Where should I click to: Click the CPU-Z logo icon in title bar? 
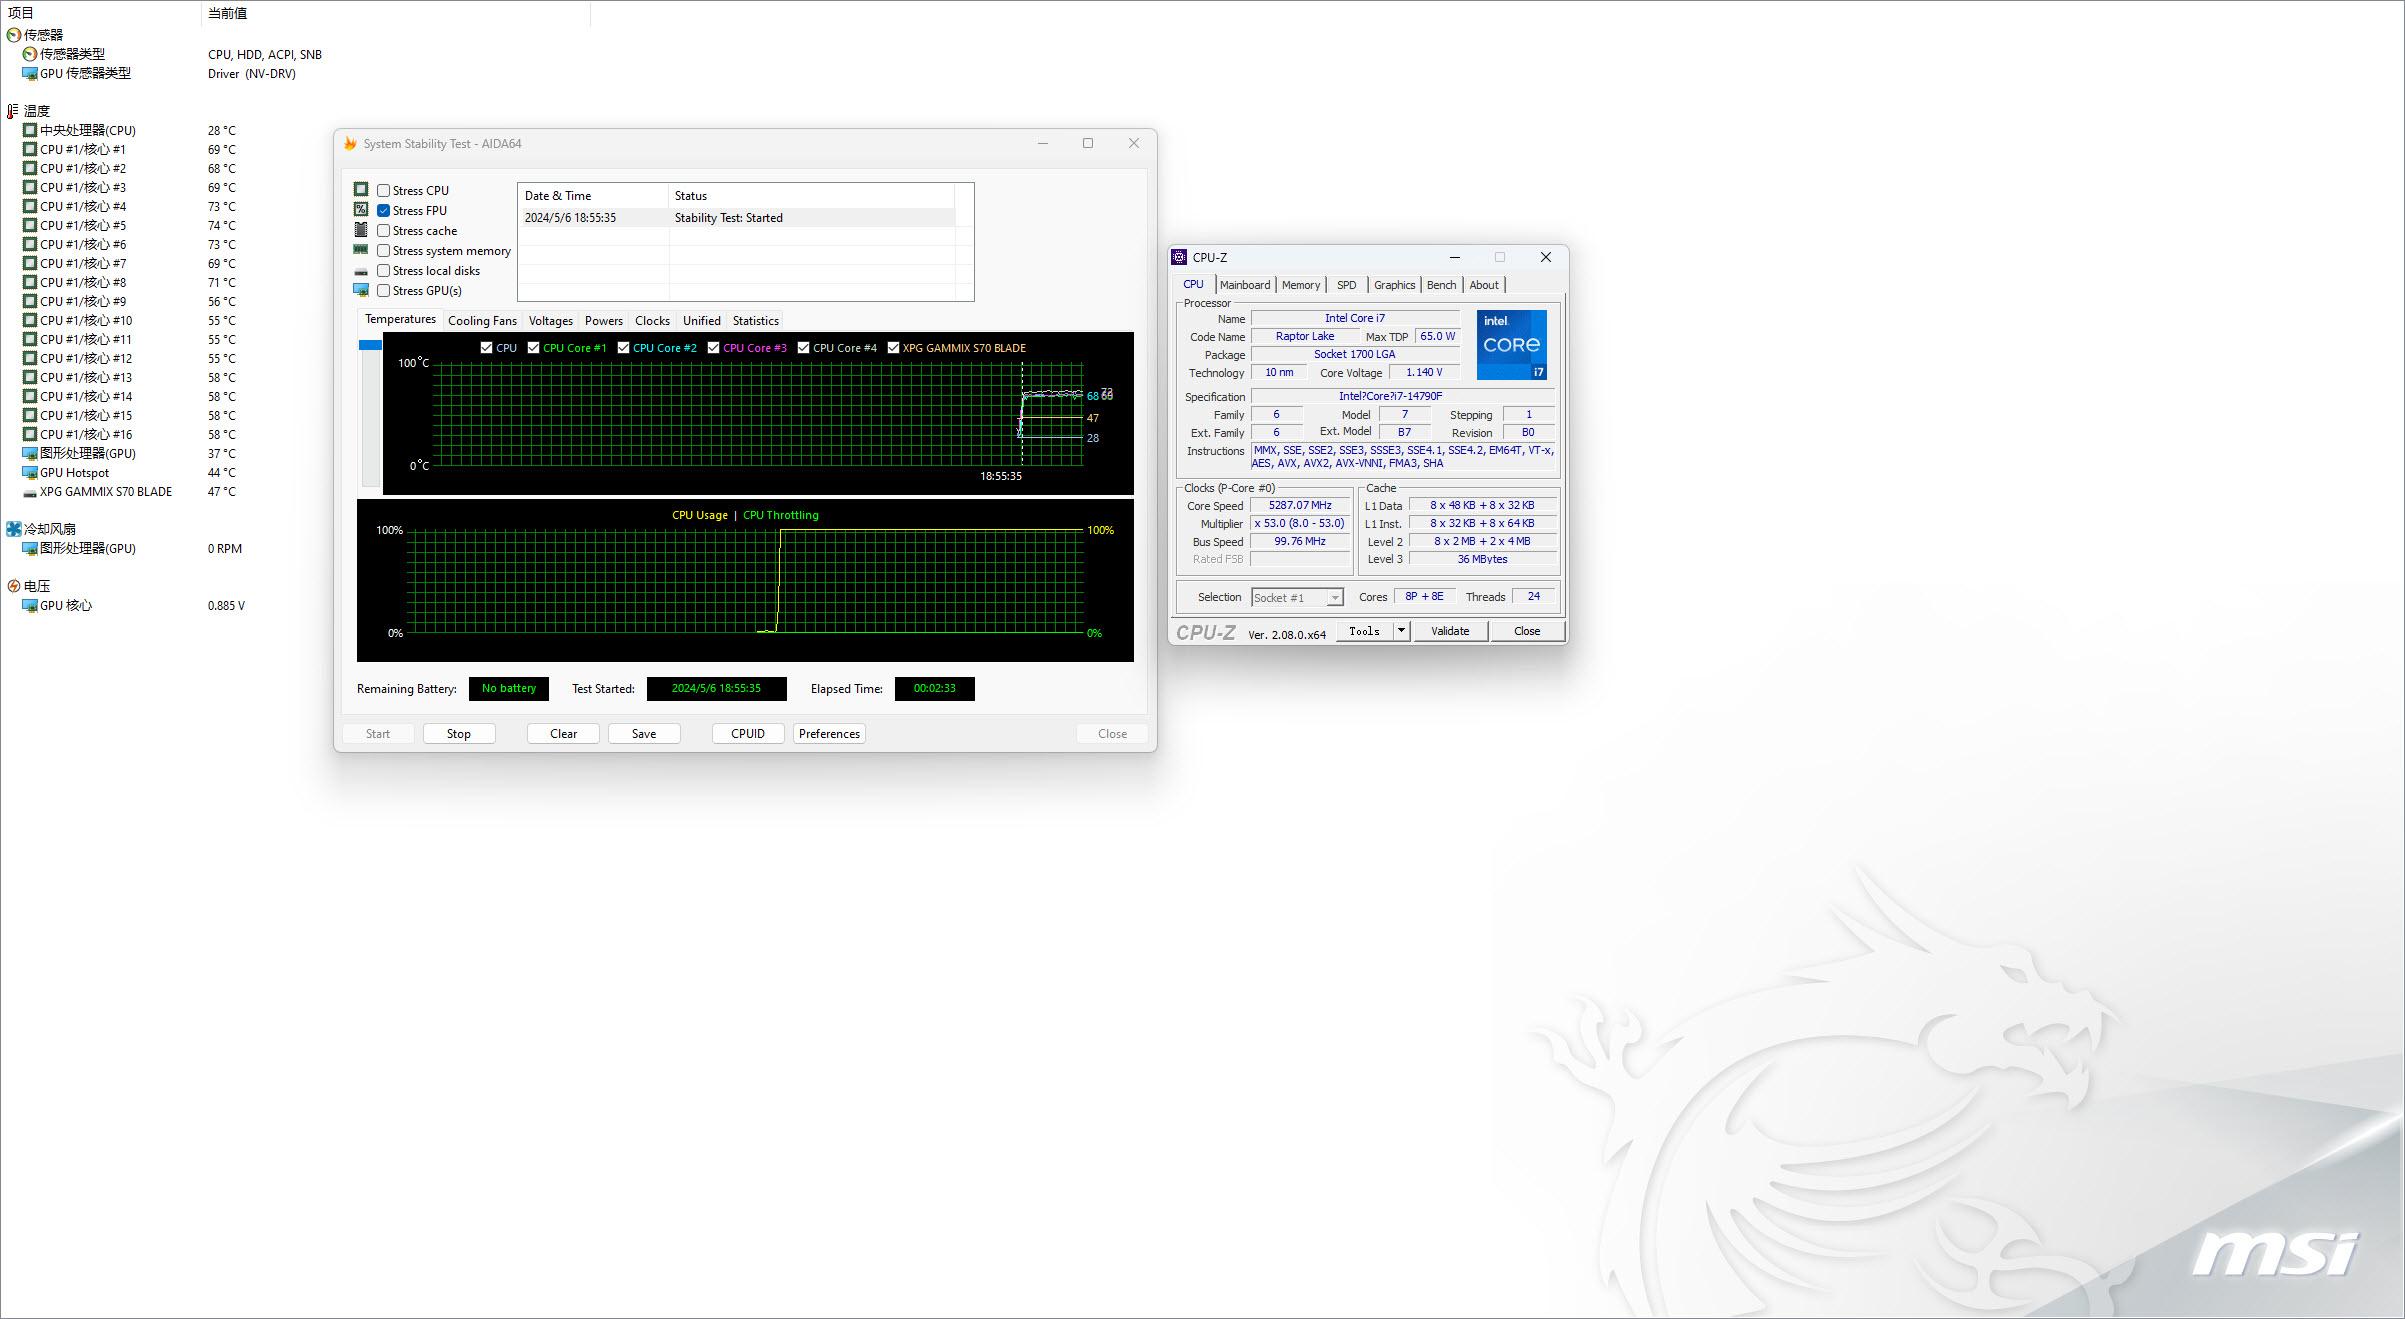(x=1180, y=257)
